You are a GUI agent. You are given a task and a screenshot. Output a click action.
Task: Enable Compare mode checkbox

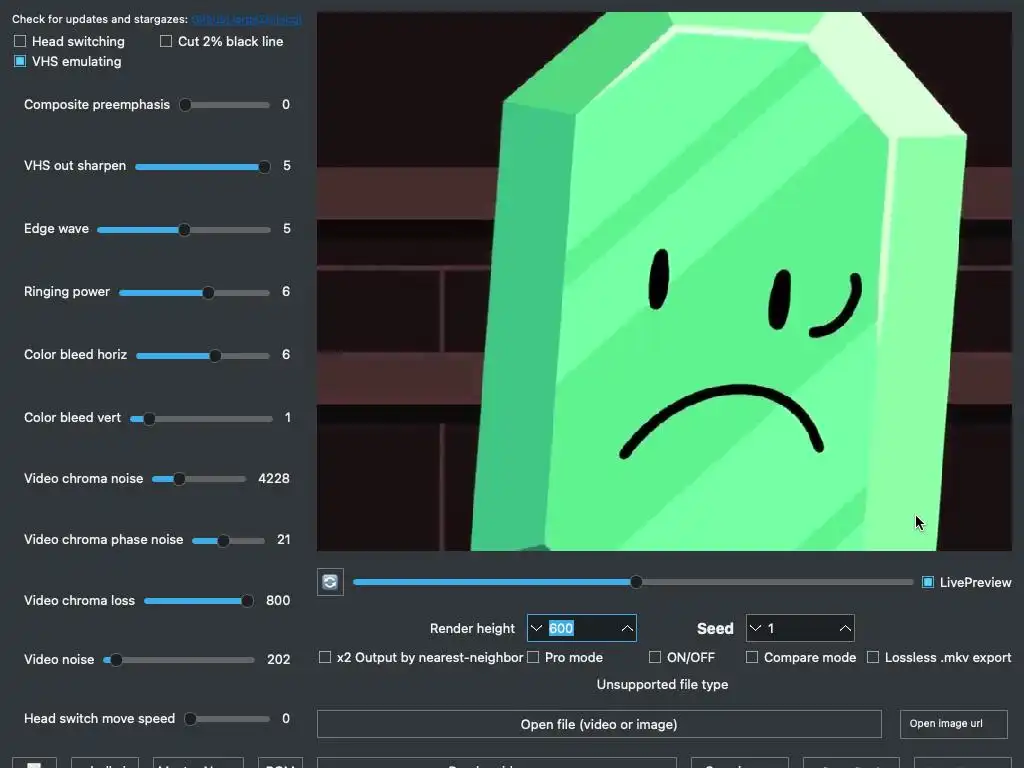pos(752,657)
